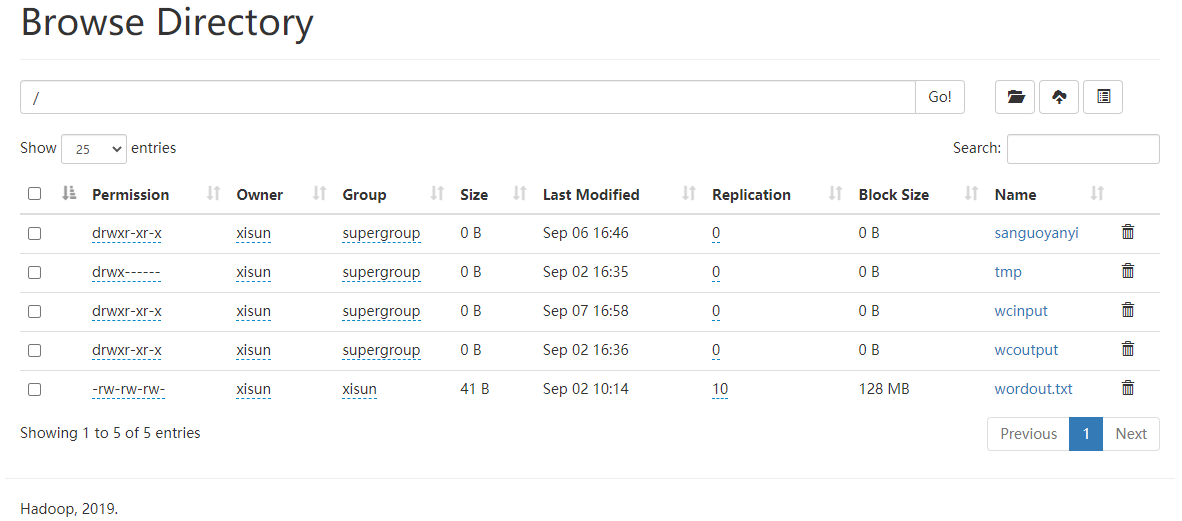1182x521 pixels.
Task: Delete the tmp directory with trash icon
Action: 1128,271
